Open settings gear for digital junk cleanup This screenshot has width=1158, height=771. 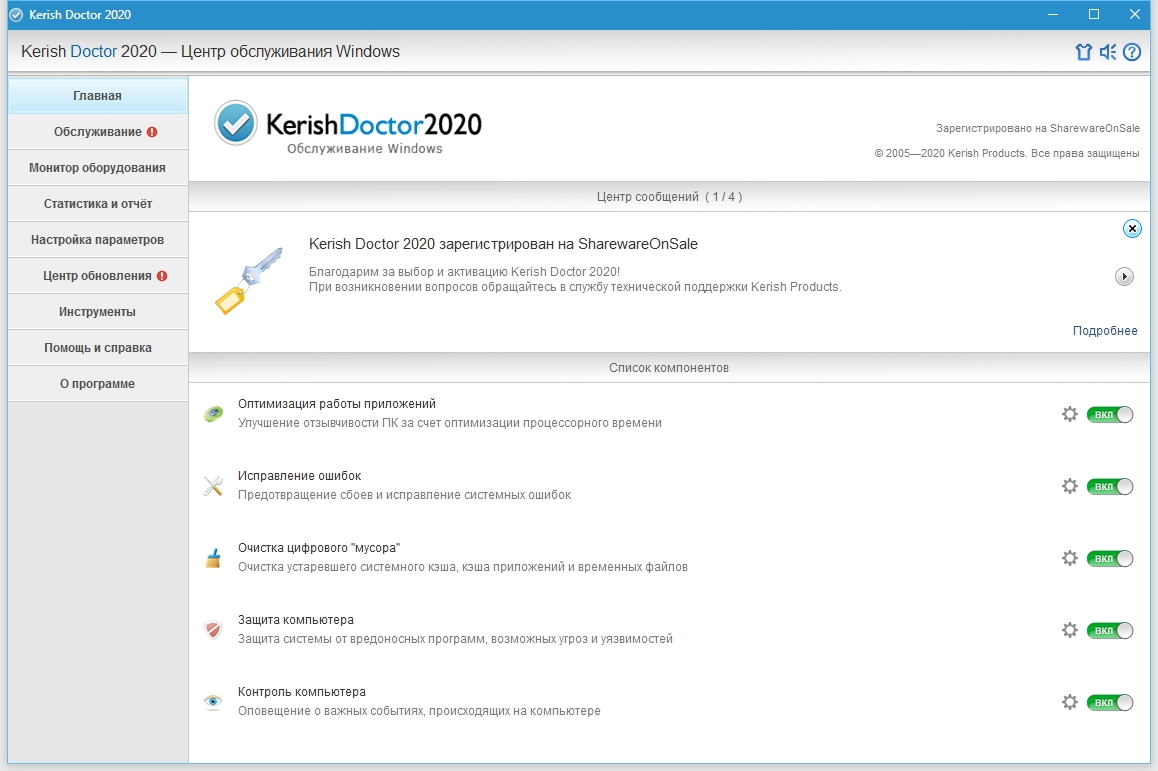[1069, 558]
